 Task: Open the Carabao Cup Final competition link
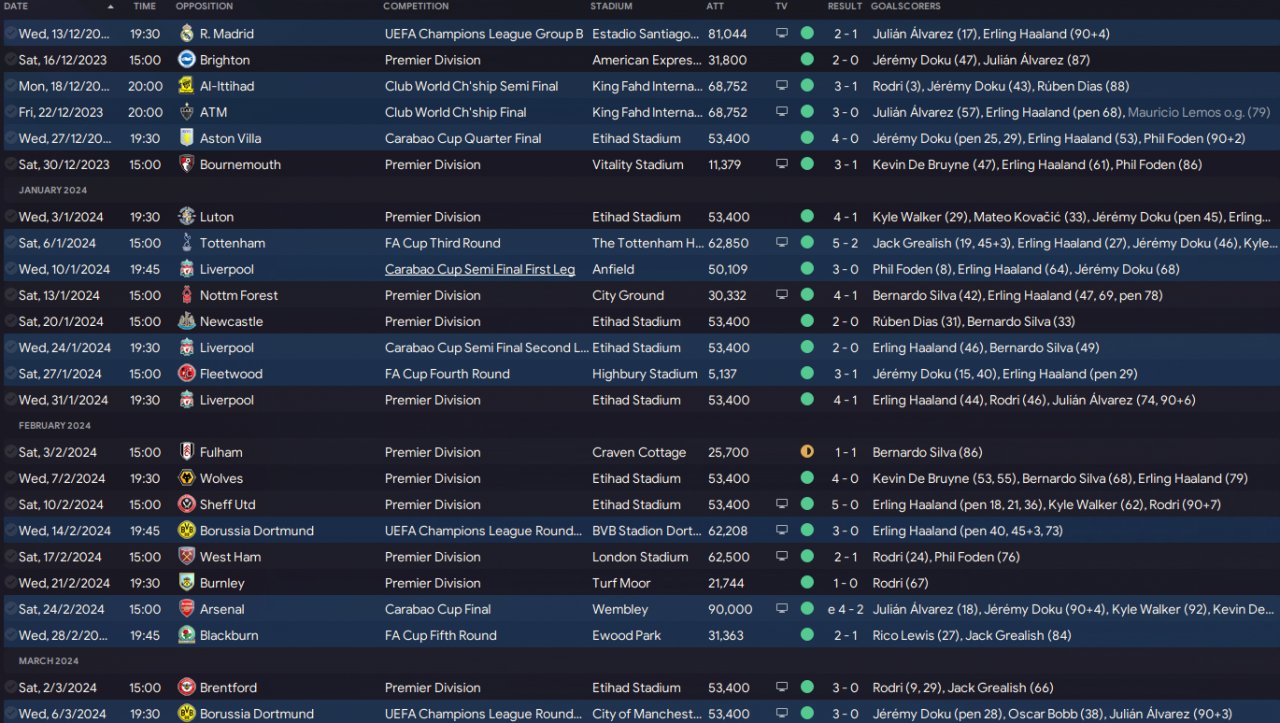pyautogui.click(x=438, y=609)
